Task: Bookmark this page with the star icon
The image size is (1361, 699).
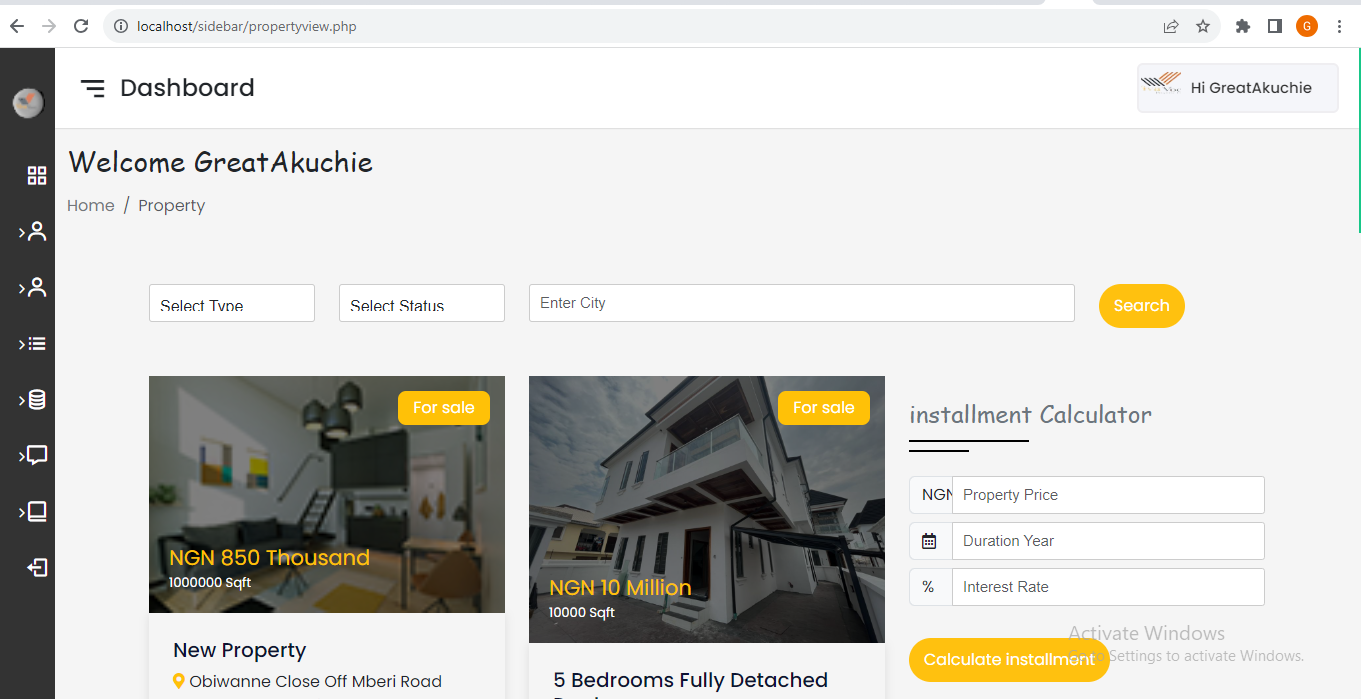Action: click(1203, 26)
